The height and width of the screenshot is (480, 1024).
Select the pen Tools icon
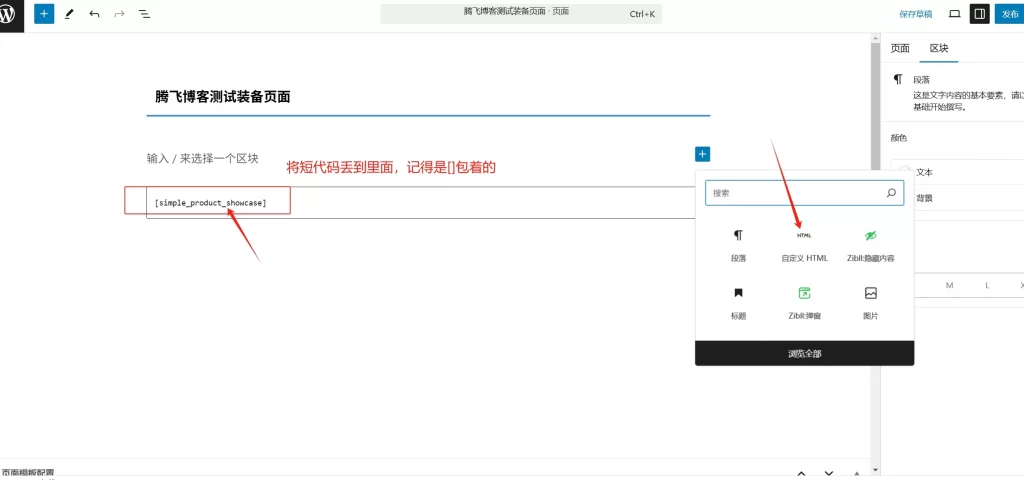(69, 14)
